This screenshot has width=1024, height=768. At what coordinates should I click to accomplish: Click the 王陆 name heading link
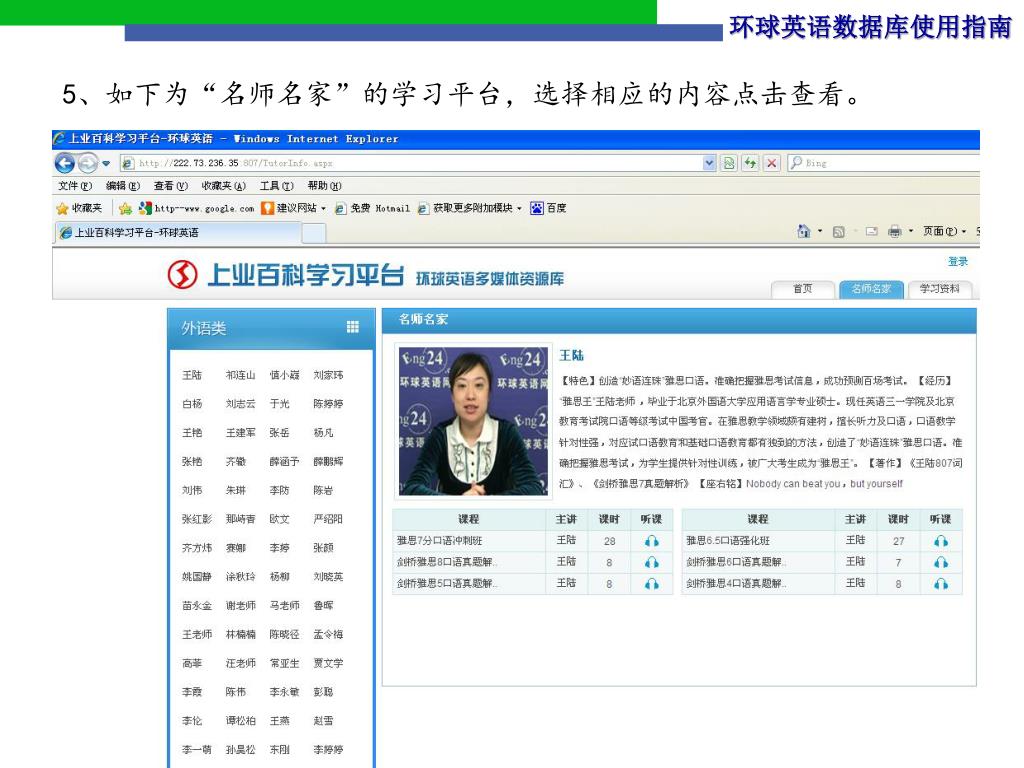[571, 355]
